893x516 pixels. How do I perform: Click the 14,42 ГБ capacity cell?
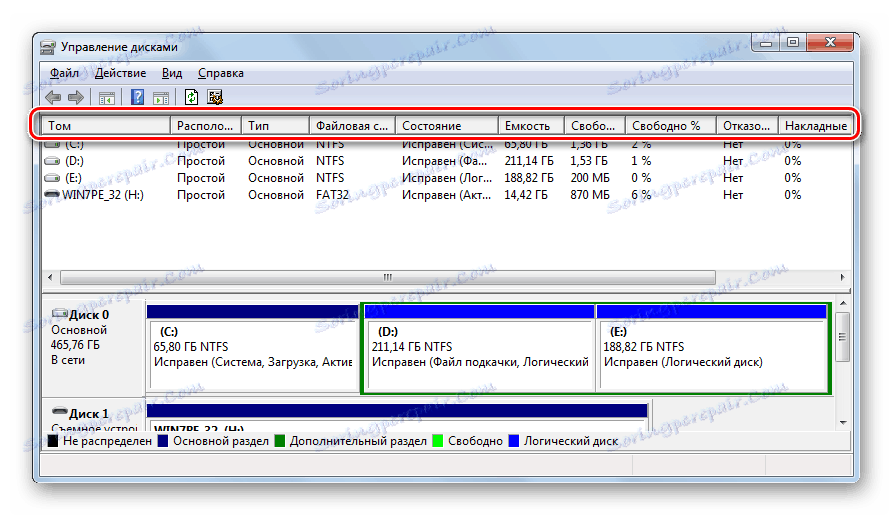526,195
